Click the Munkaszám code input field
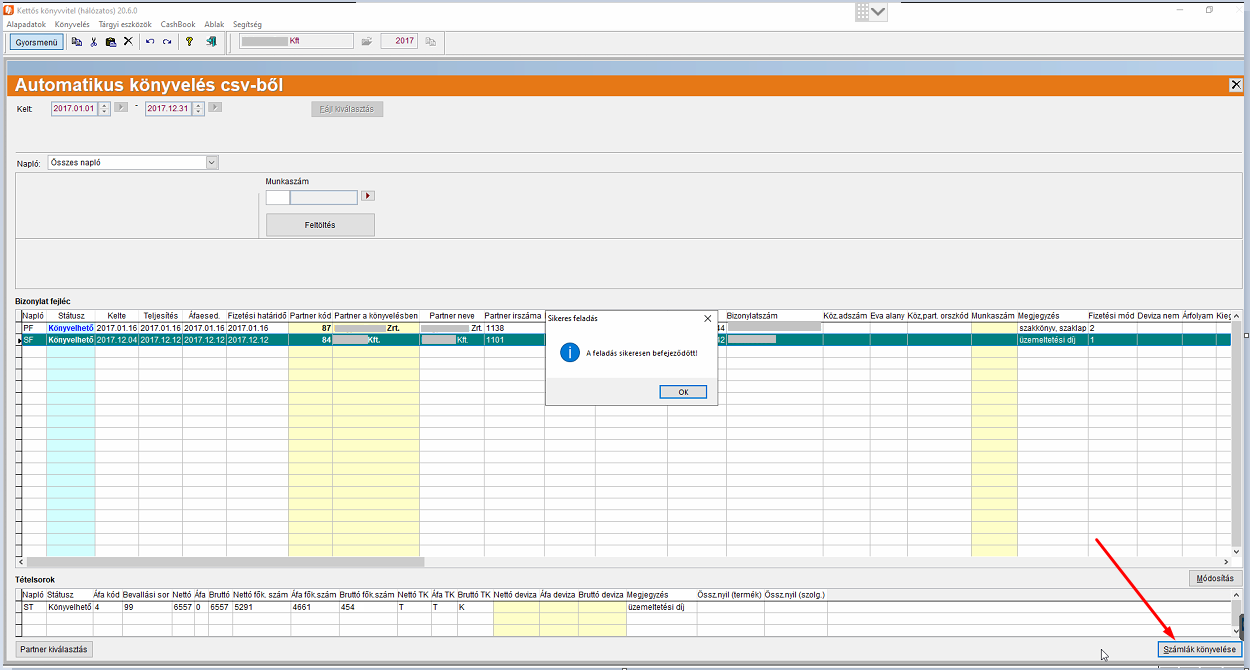Screen dimensions: 1250x670 coord(277,197)
